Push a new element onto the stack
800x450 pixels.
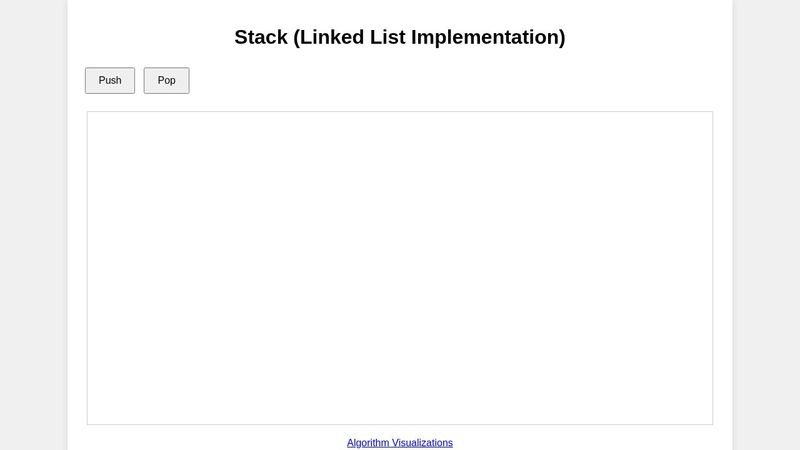tap(110, 81)
